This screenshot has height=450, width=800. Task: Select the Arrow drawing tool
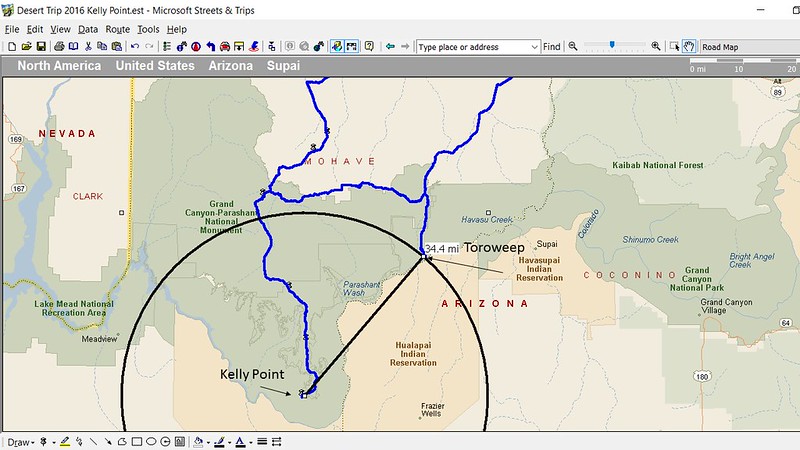pos(108,442)
